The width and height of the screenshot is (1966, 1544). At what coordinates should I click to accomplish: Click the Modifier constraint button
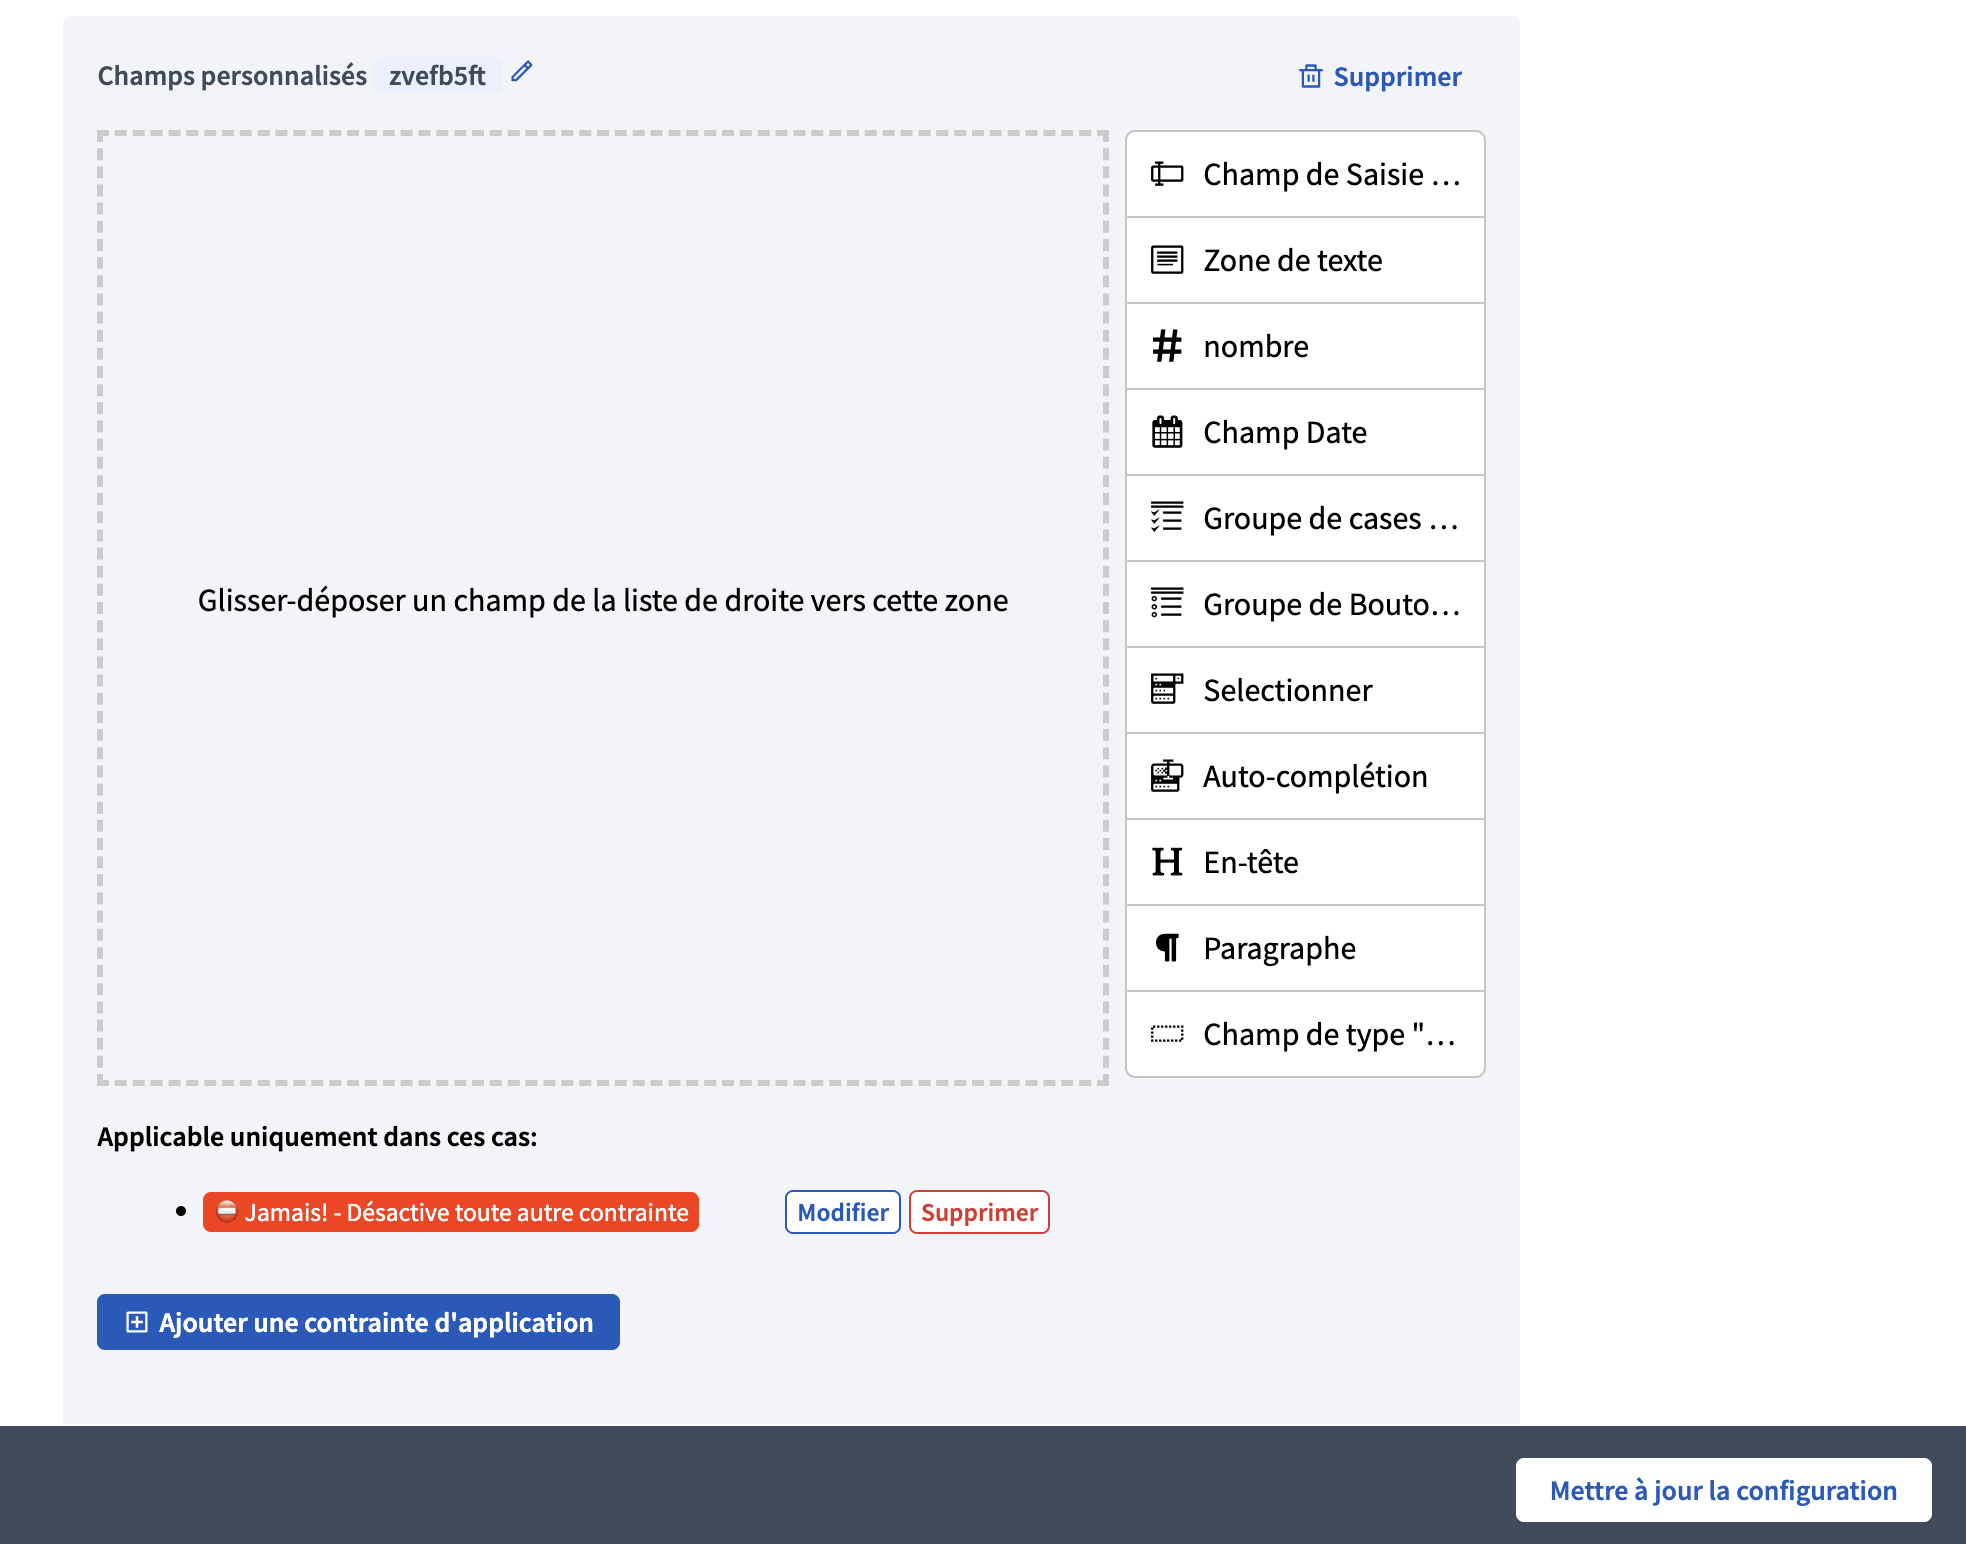842,1212
